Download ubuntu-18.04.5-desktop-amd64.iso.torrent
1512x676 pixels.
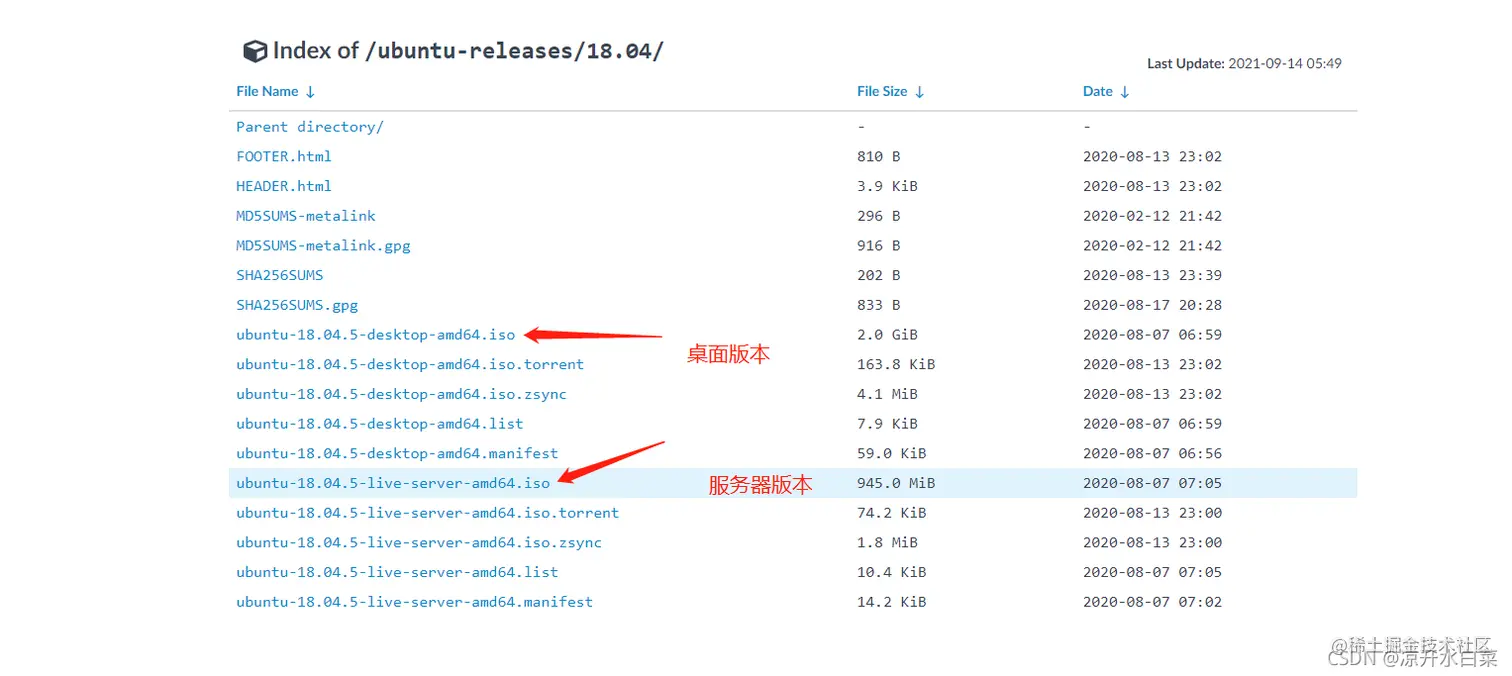[x=410, y=364]
